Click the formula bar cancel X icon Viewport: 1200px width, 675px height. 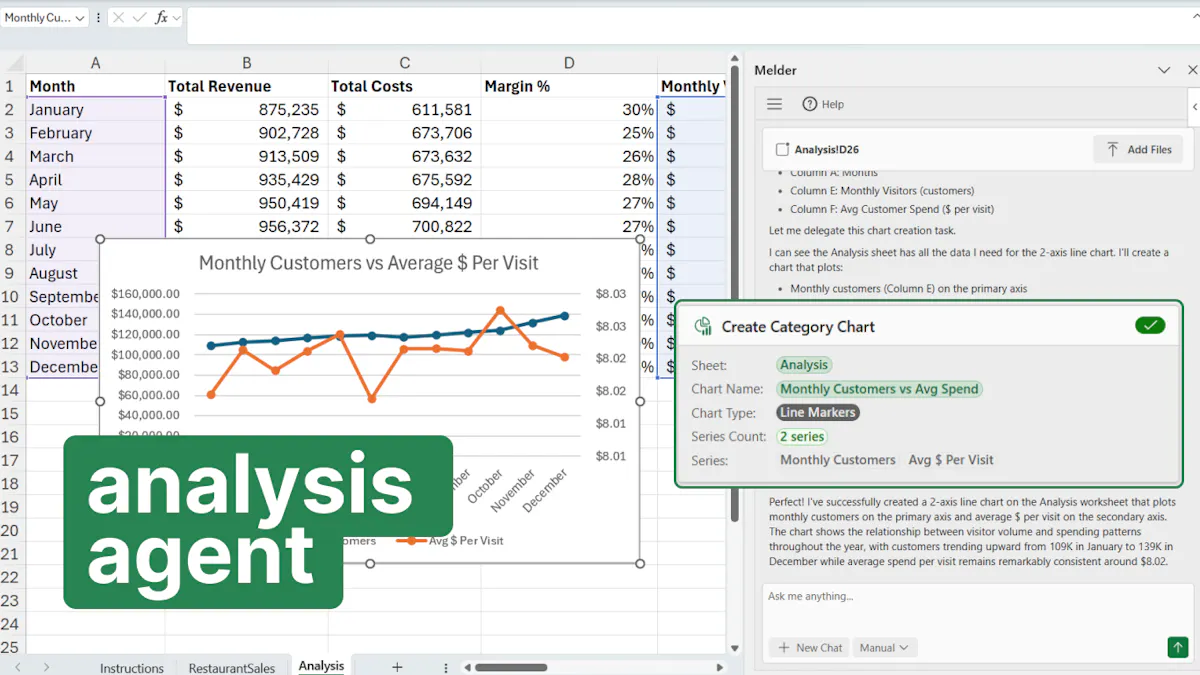tap(118, 18)
